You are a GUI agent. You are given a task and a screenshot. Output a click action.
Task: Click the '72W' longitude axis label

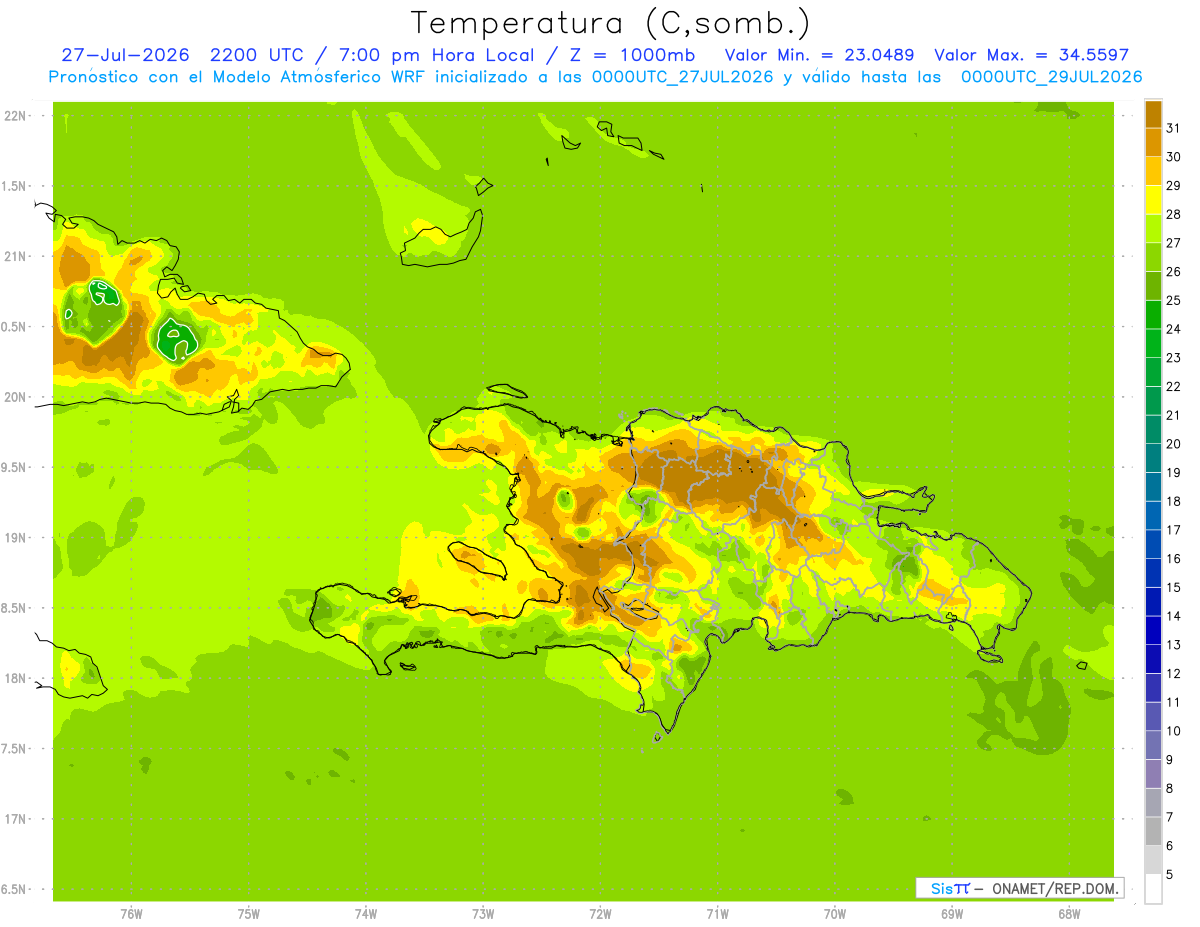[x=600, y=914]
